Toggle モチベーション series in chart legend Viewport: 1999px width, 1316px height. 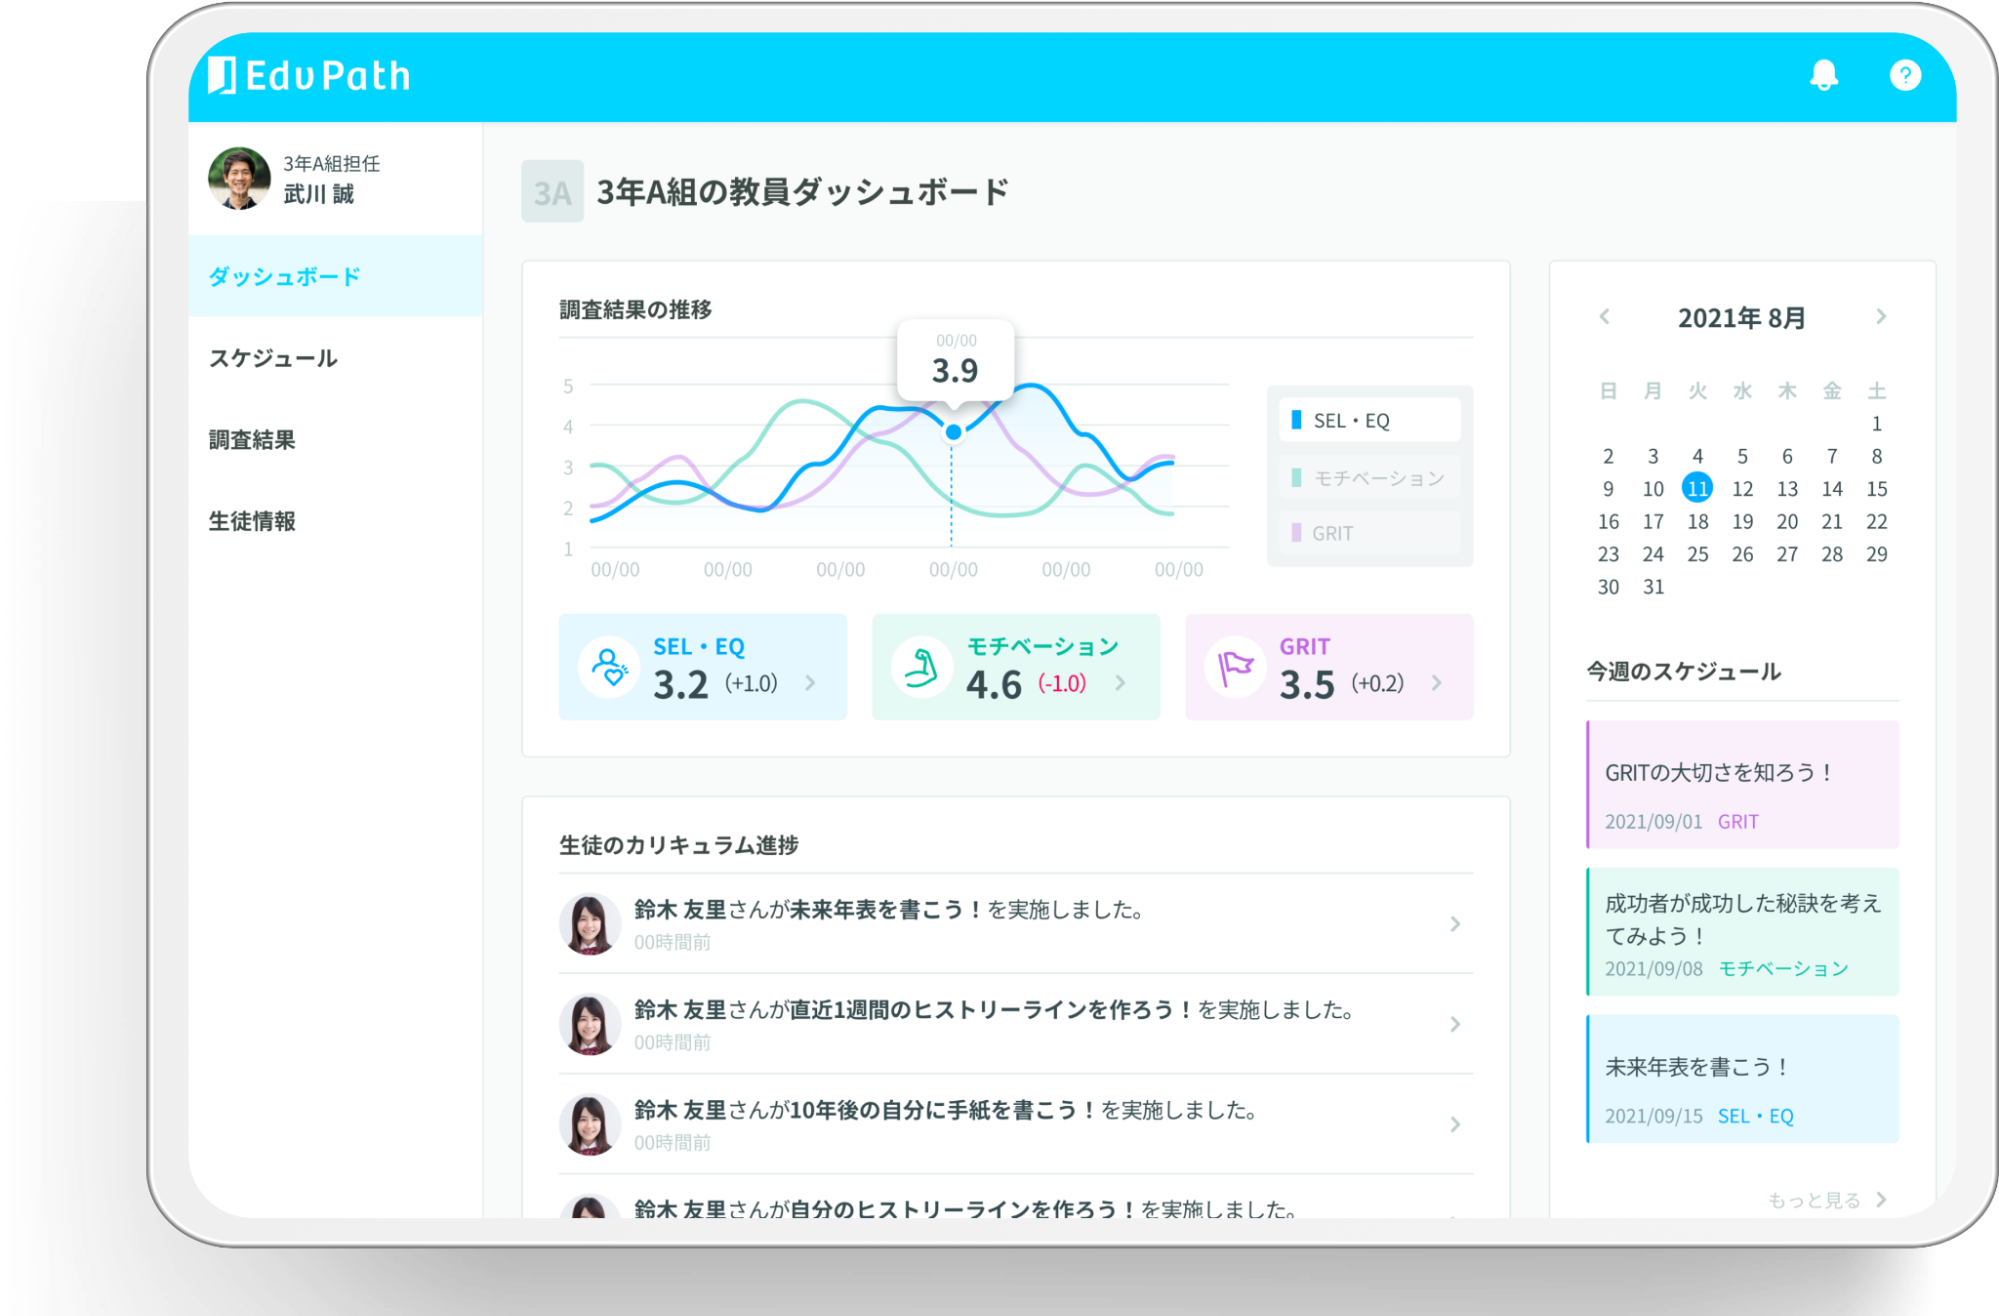(1369, 478)
